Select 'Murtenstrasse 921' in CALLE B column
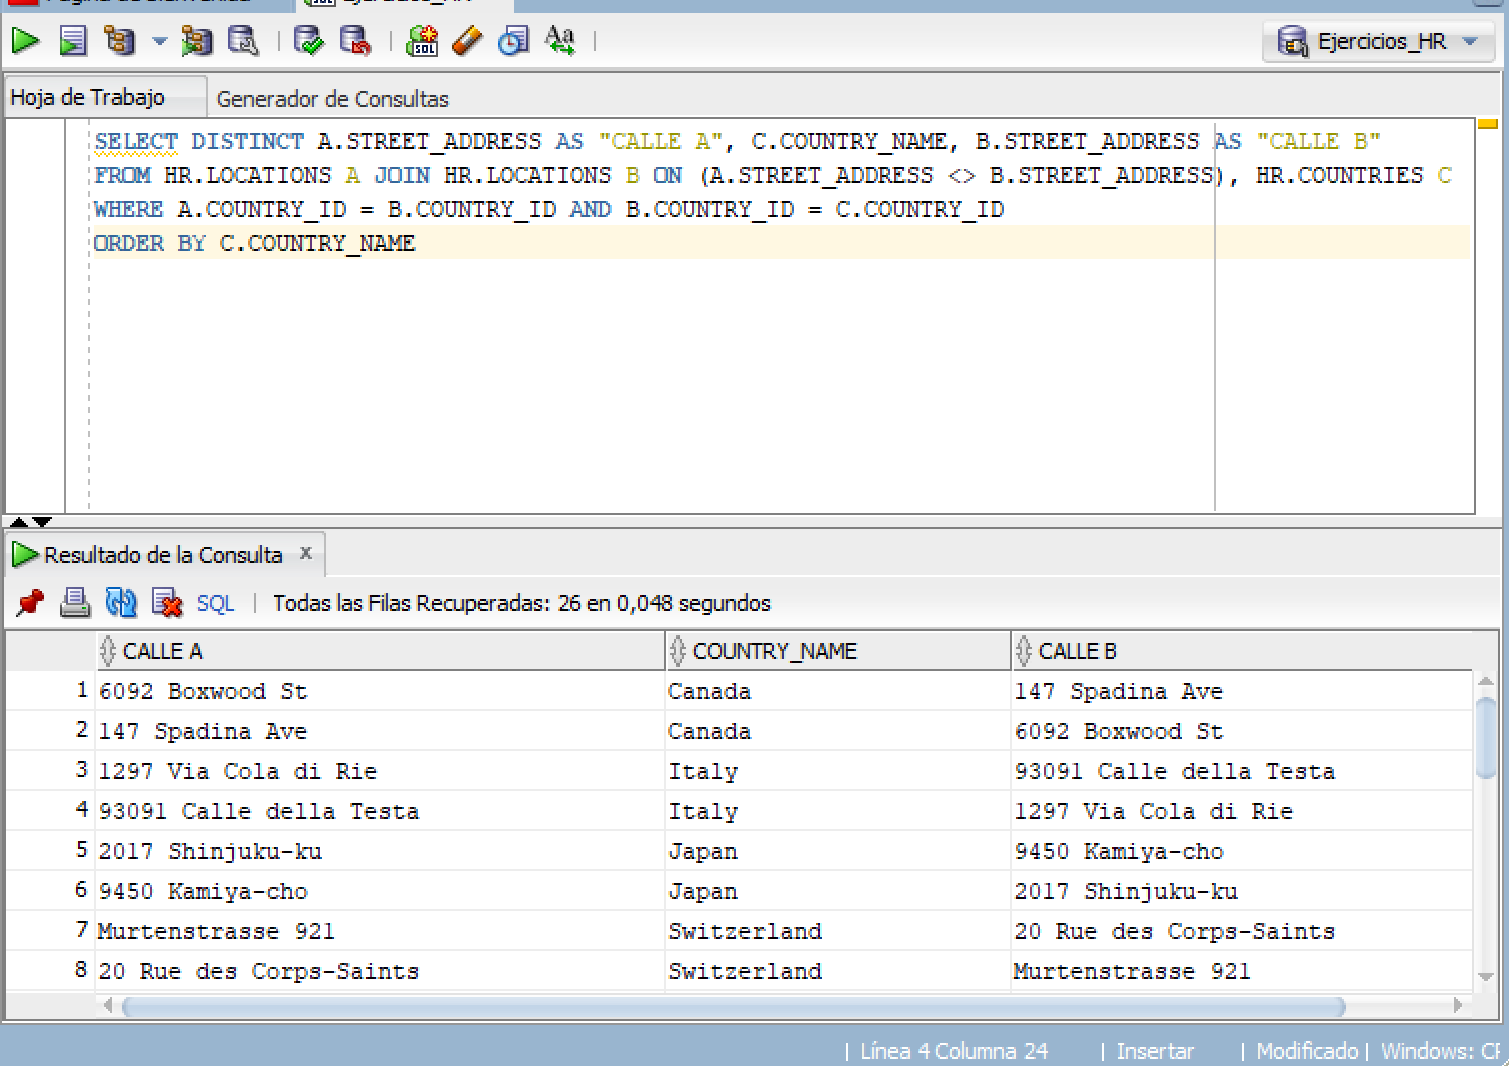Viewport: 1509px width, 1066px height. [x=1242, y=971]
